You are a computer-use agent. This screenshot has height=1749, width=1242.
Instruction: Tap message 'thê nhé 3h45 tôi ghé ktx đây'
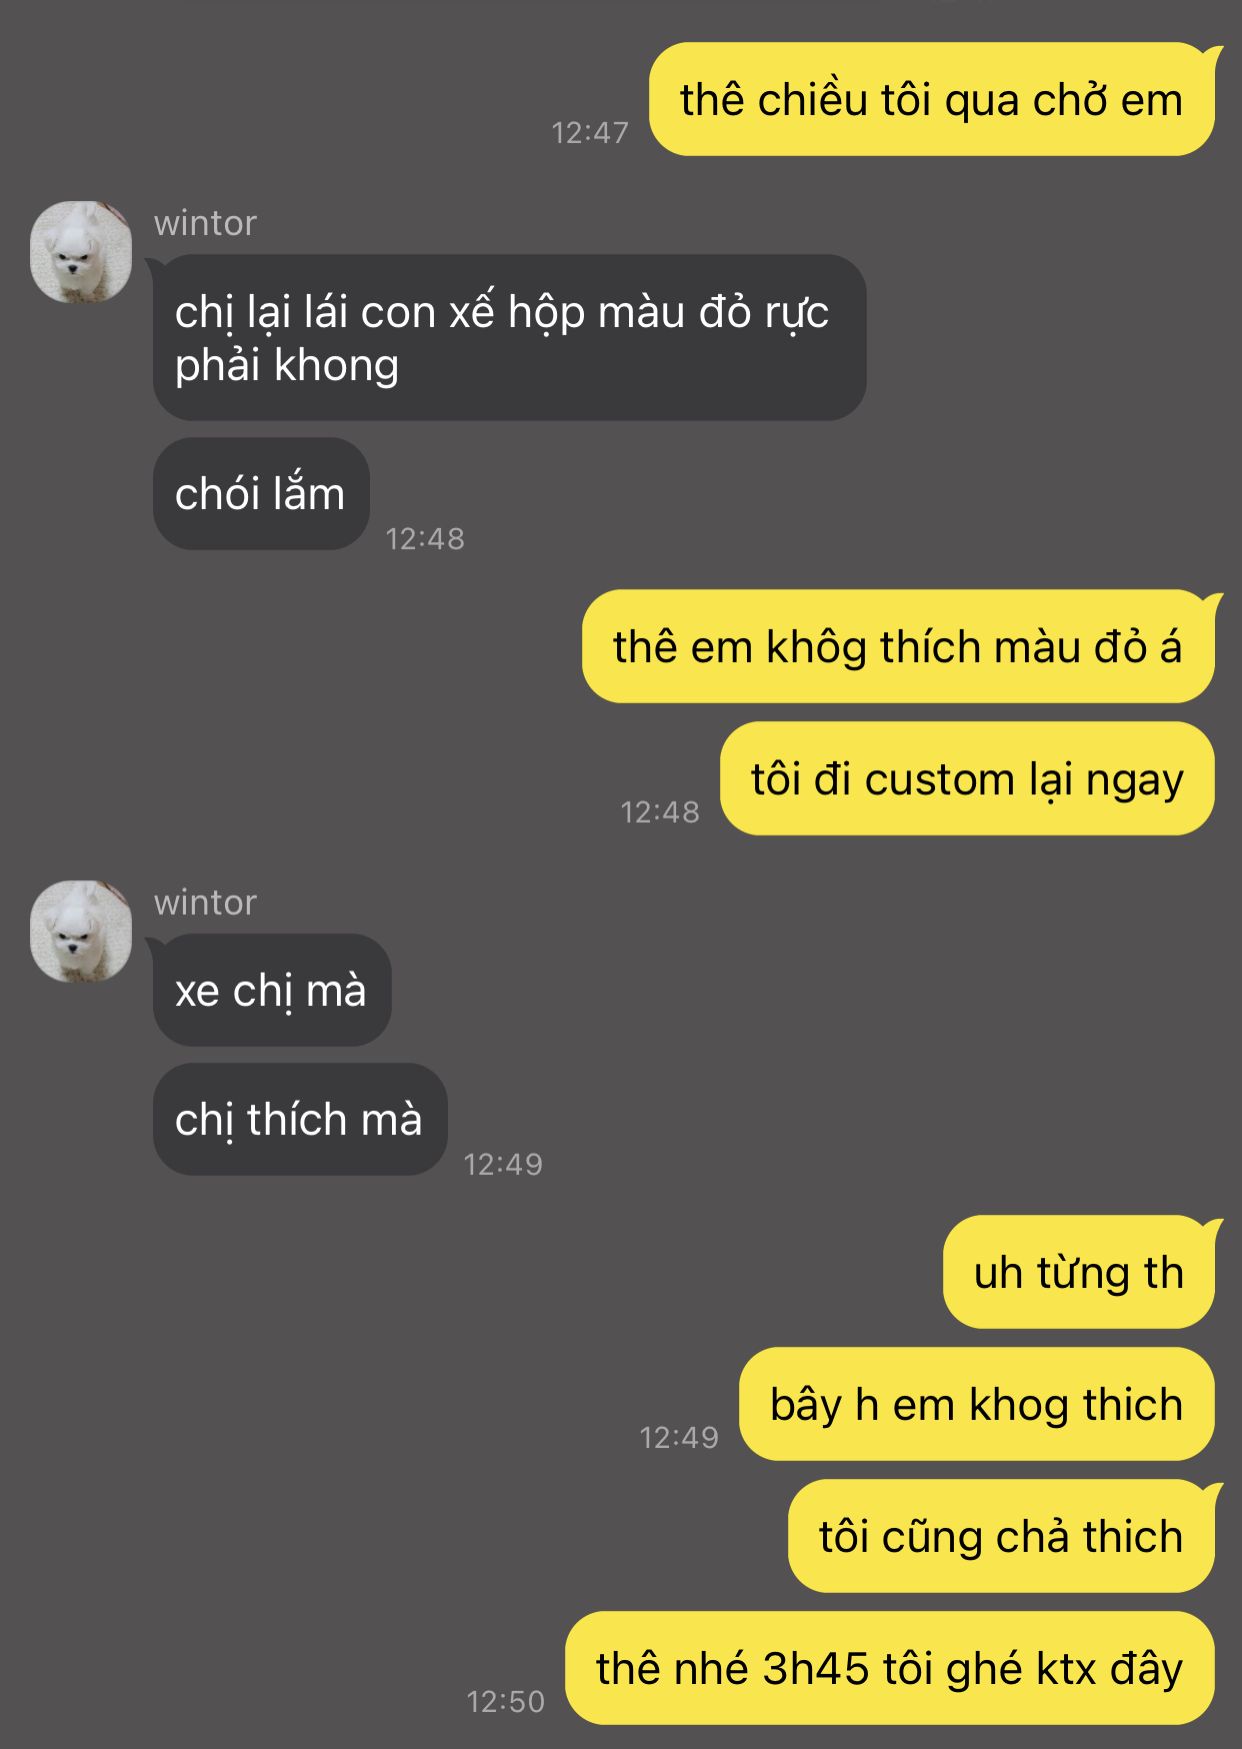coord(890,1668)
